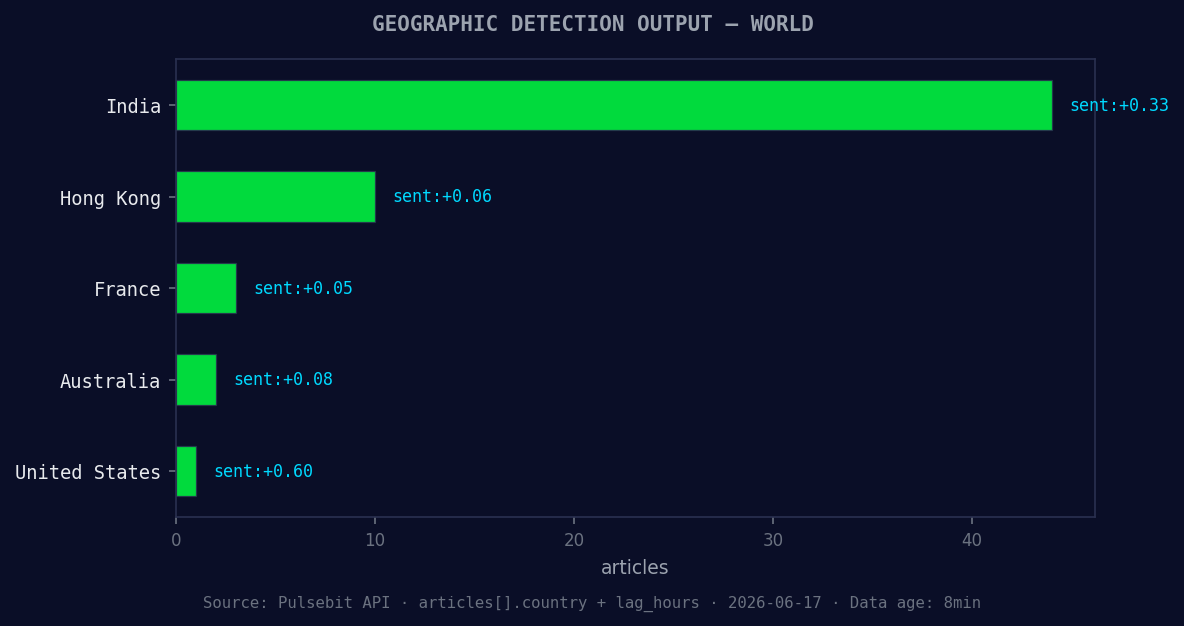Click the 'Hong Kong' axis label

(x=110, y=199)
